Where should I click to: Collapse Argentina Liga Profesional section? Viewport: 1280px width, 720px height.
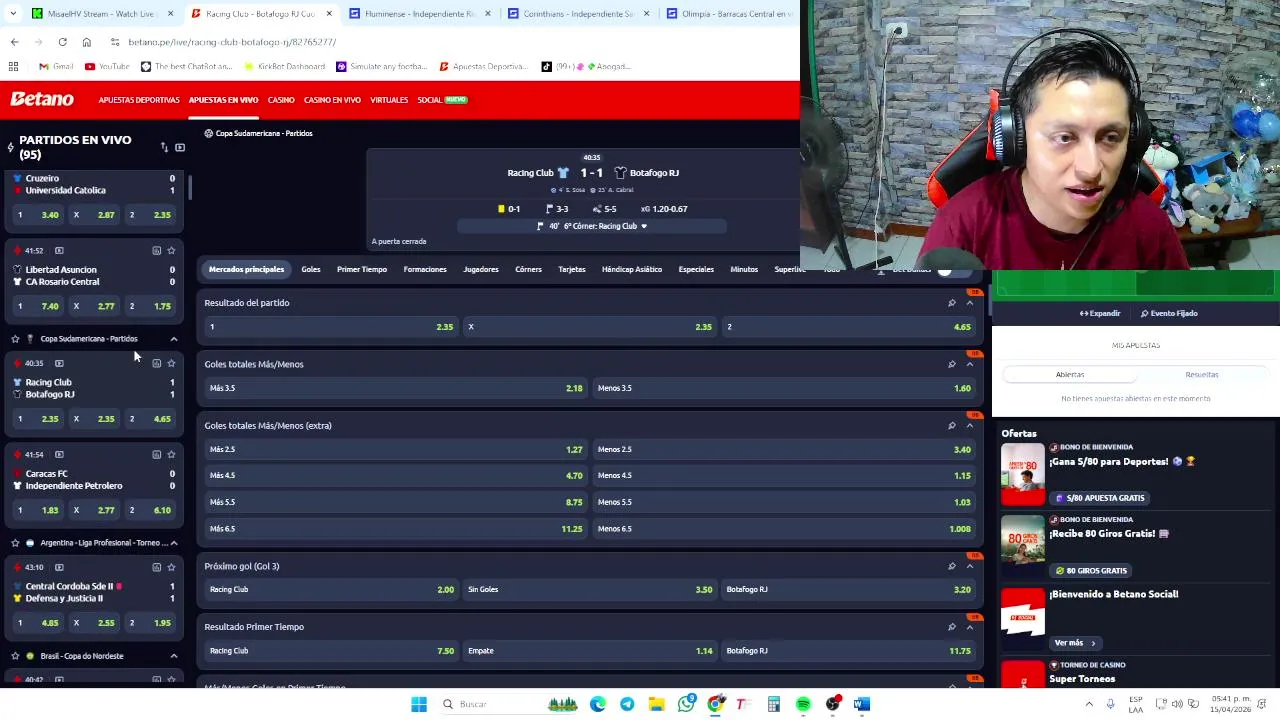(x=174, y=543)
